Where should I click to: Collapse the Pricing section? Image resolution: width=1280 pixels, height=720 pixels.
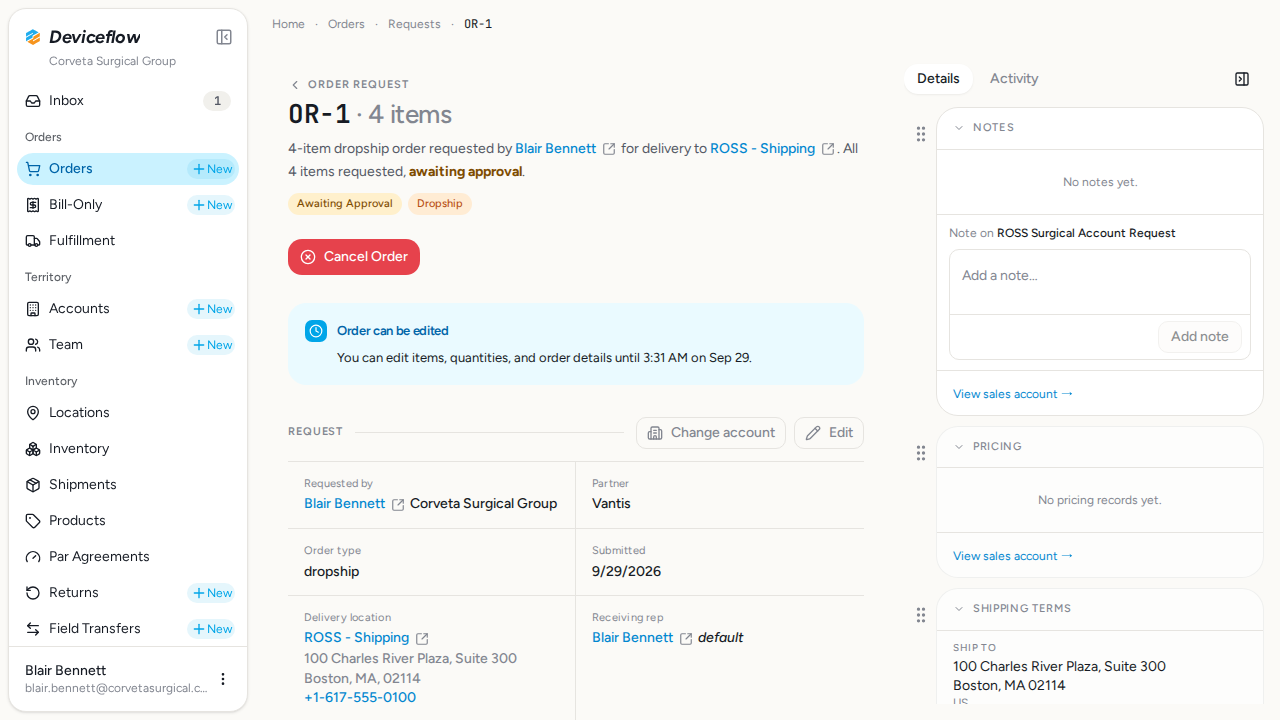tap(959, 447)
